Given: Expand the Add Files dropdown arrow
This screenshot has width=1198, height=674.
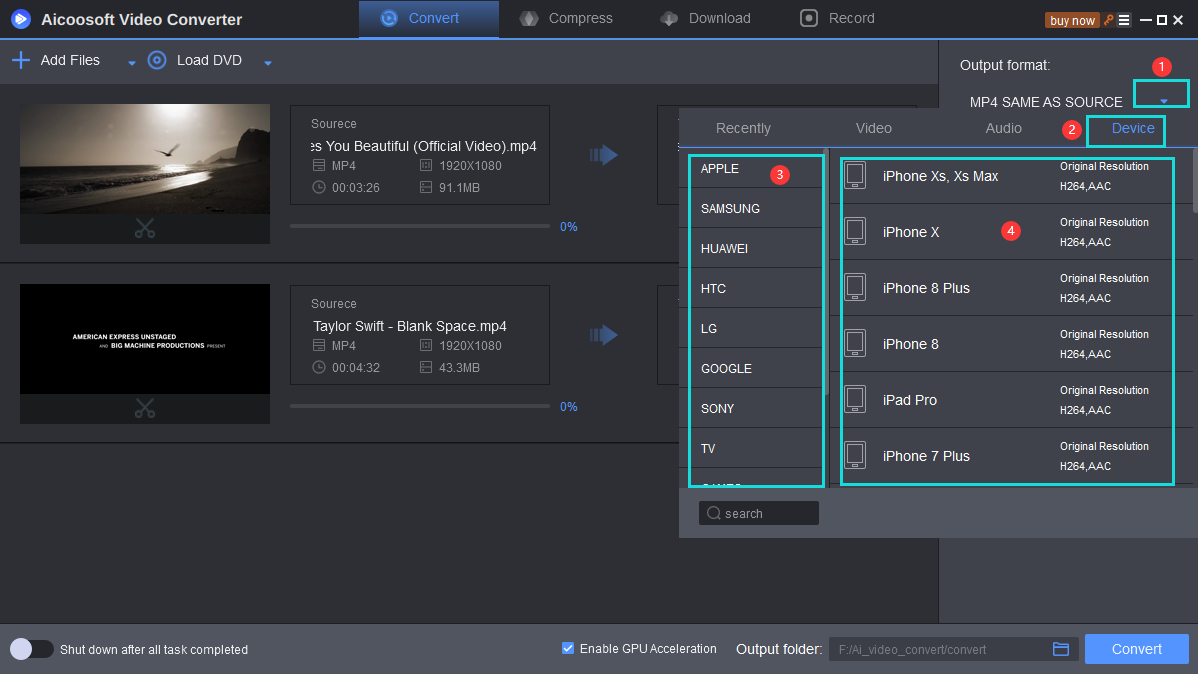Looking at the screenshot, I should [131, 63].
